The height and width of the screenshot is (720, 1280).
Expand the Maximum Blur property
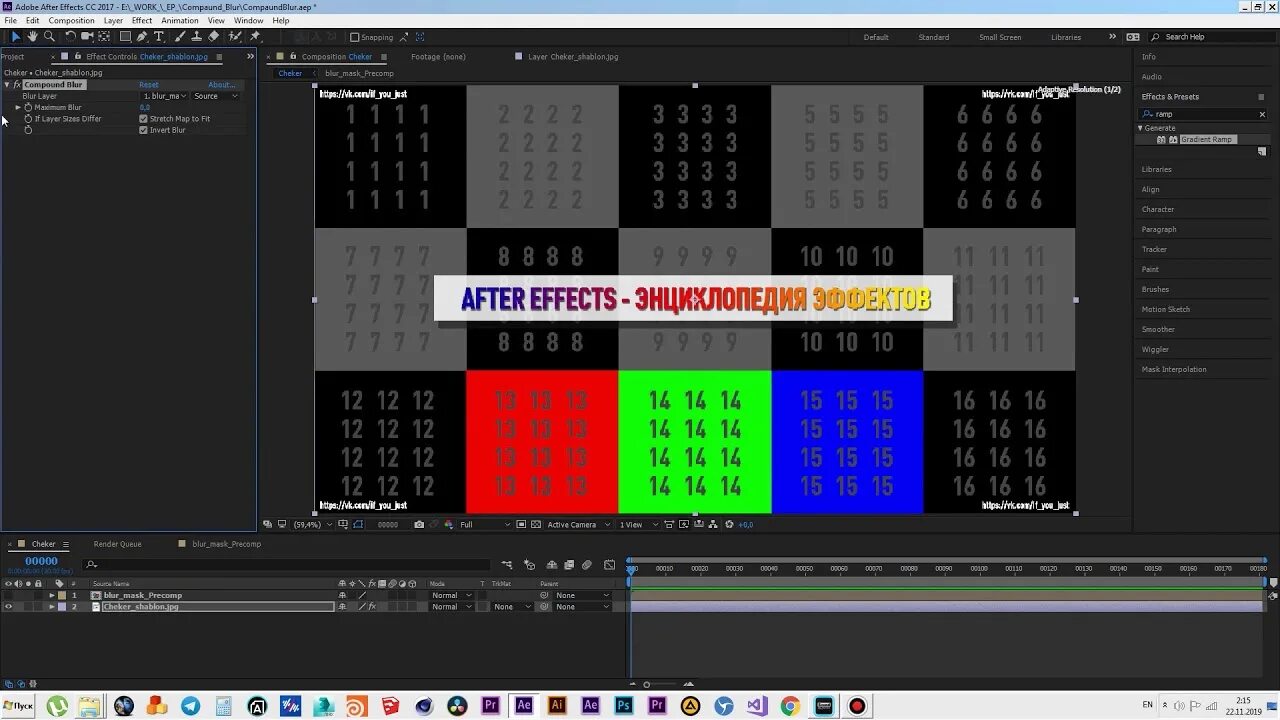(18, 107)
